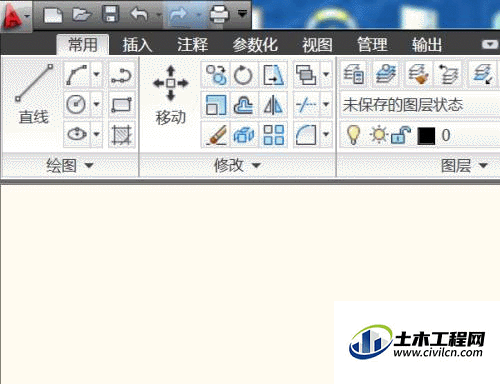
Task: Open an existing drawing file
Action: tap(82, 15)
